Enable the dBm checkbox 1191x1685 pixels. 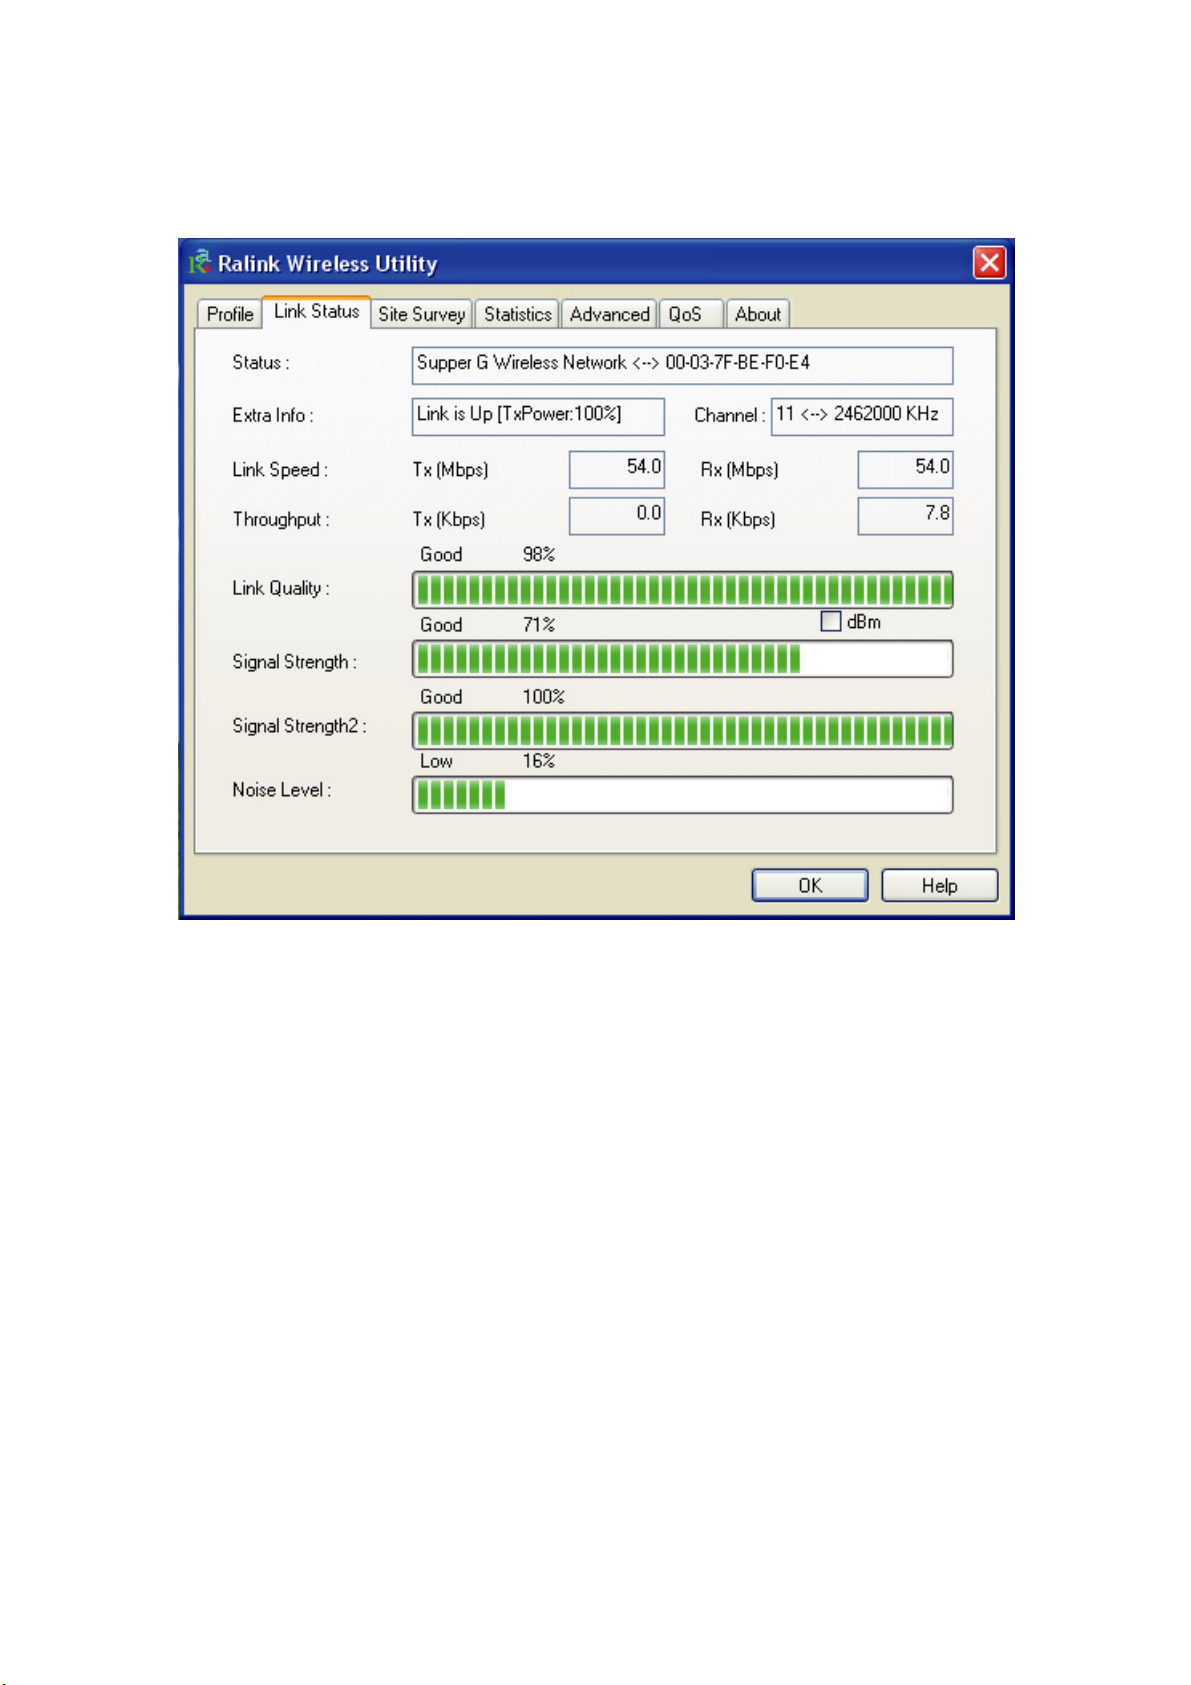pyautogui.click(x=831, y=622)
